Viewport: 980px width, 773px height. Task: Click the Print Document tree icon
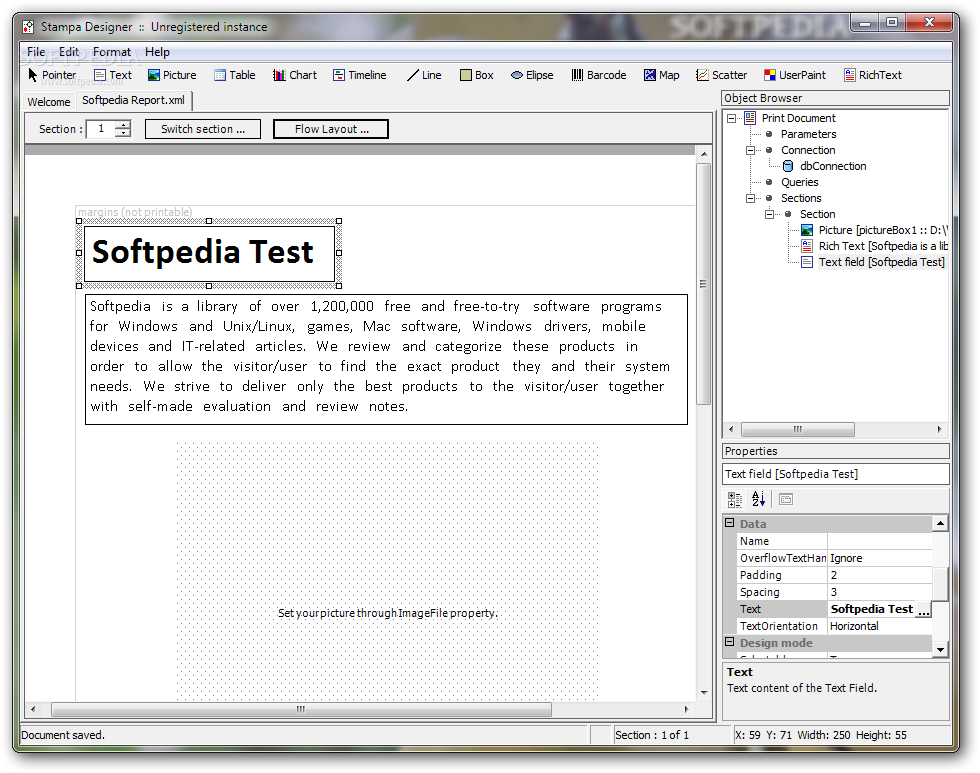[750, 118]
